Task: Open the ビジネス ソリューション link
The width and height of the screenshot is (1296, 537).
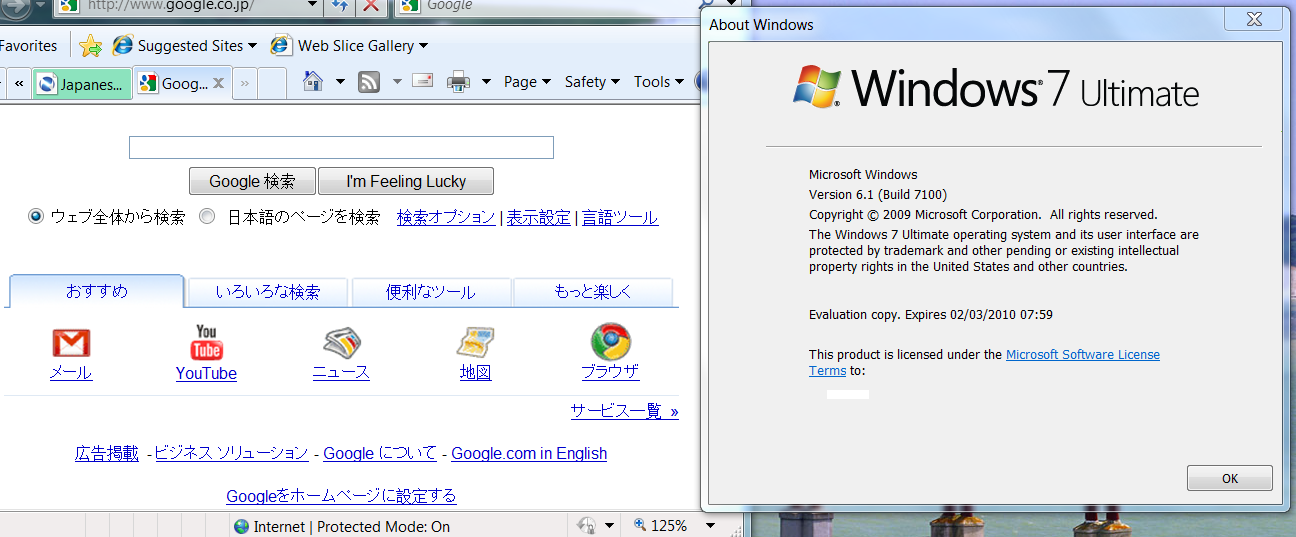Action: coord(232,453)
